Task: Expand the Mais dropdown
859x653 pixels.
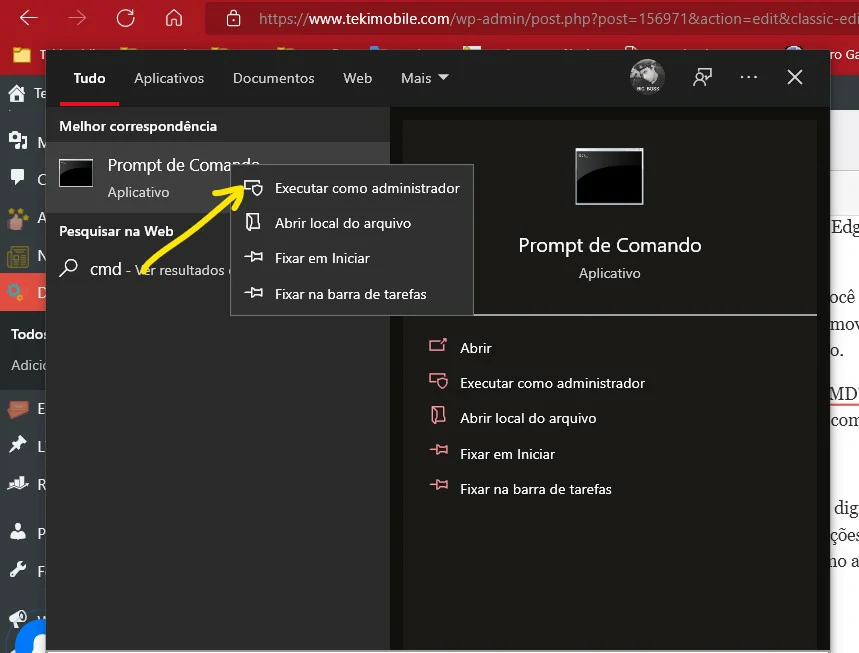Action: click(x=425, y=78)
